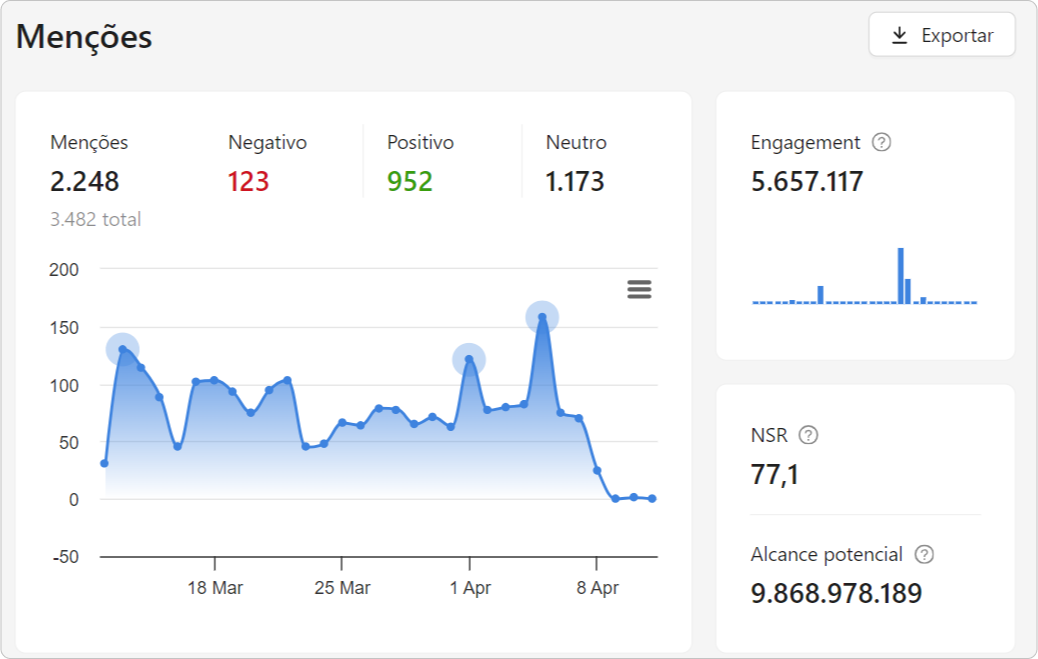Click the highest peak marker near 160
Screen dimensions: 1038x659
click(x=542, y=317)
